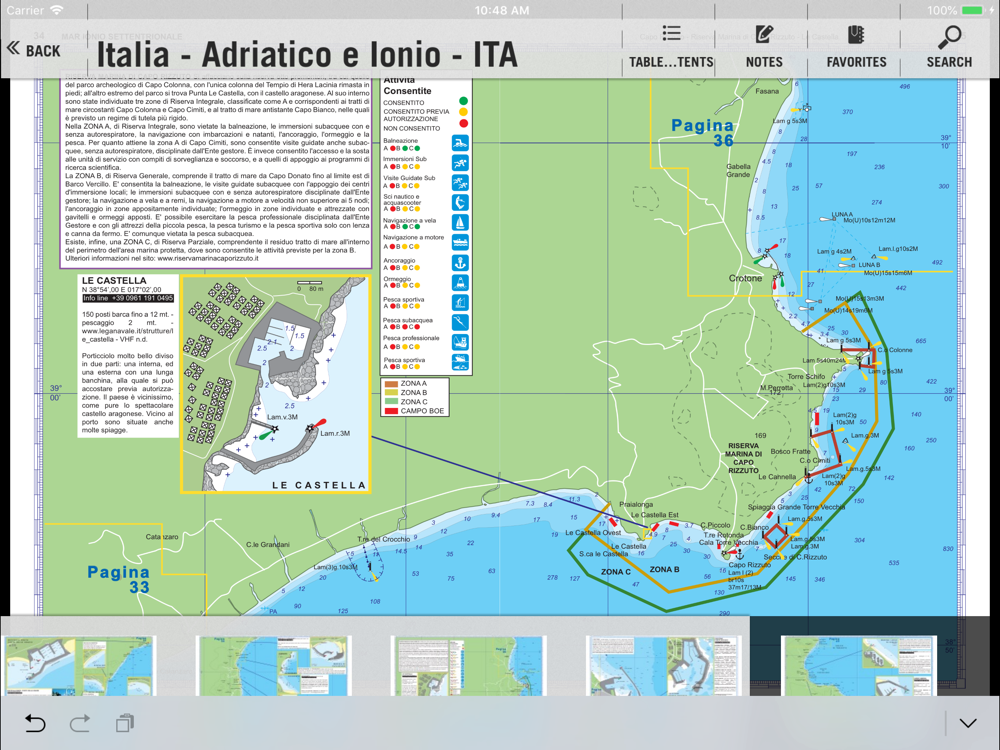Tap the Navigazione a motore boat icon
The height and width of the screenshot is (750, 1000).
coord(460,242)
